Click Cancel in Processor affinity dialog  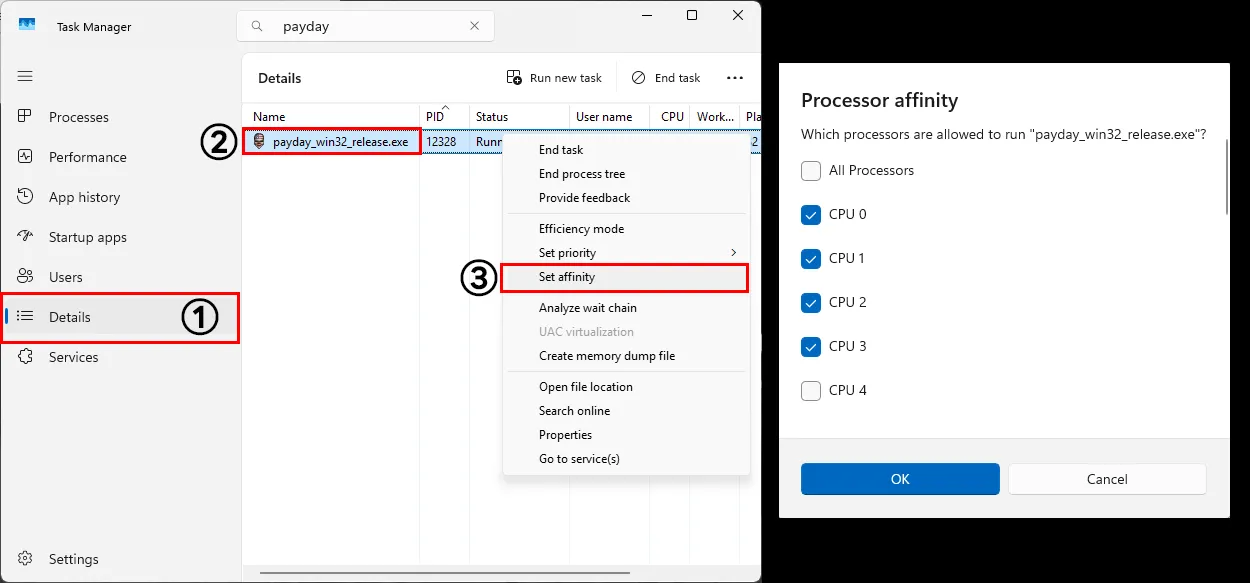(1107, 479)
